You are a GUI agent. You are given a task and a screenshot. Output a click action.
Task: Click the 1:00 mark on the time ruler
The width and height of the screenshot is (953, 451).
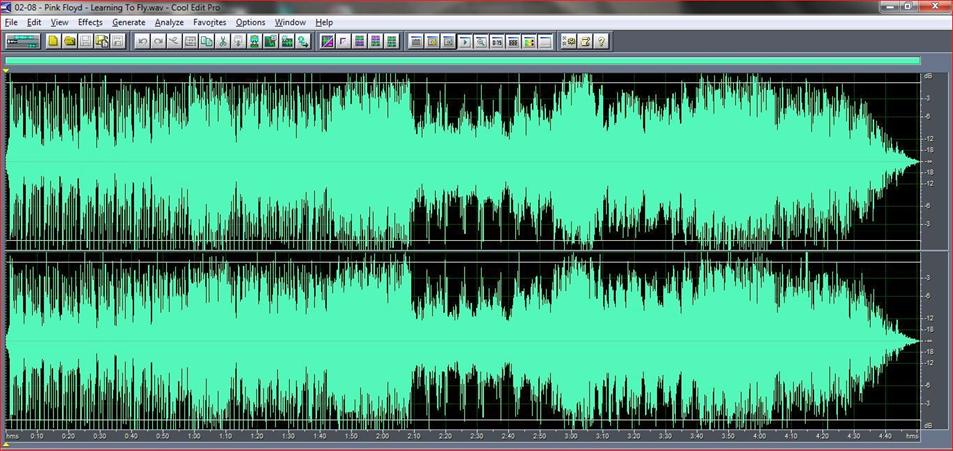point(194,436)
